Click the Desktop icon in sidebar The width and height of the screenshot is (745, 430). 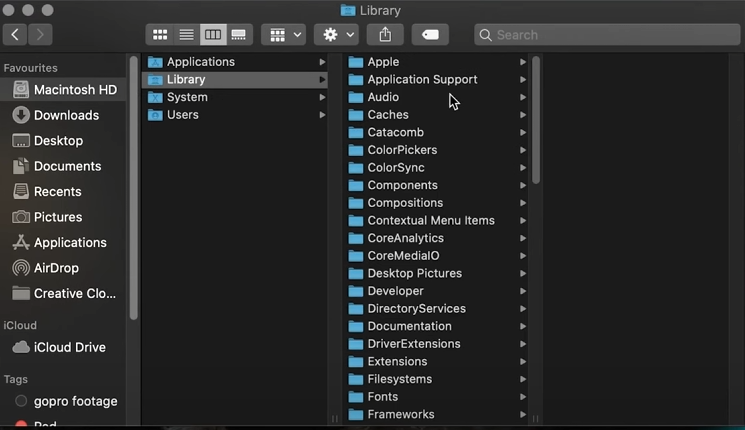point(21,141)
